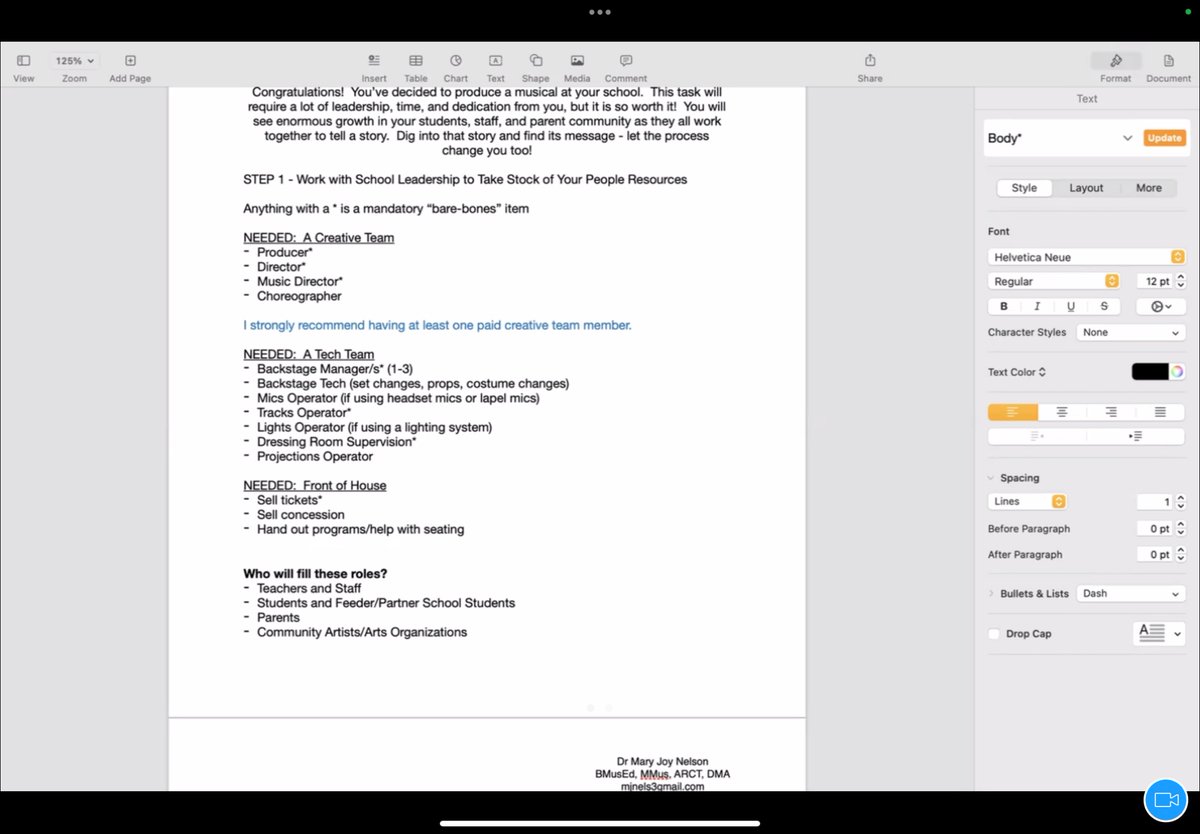Viewport: 1200px width, 834px height.
Task: Click the Add Page icon
Action: (130, 61)
